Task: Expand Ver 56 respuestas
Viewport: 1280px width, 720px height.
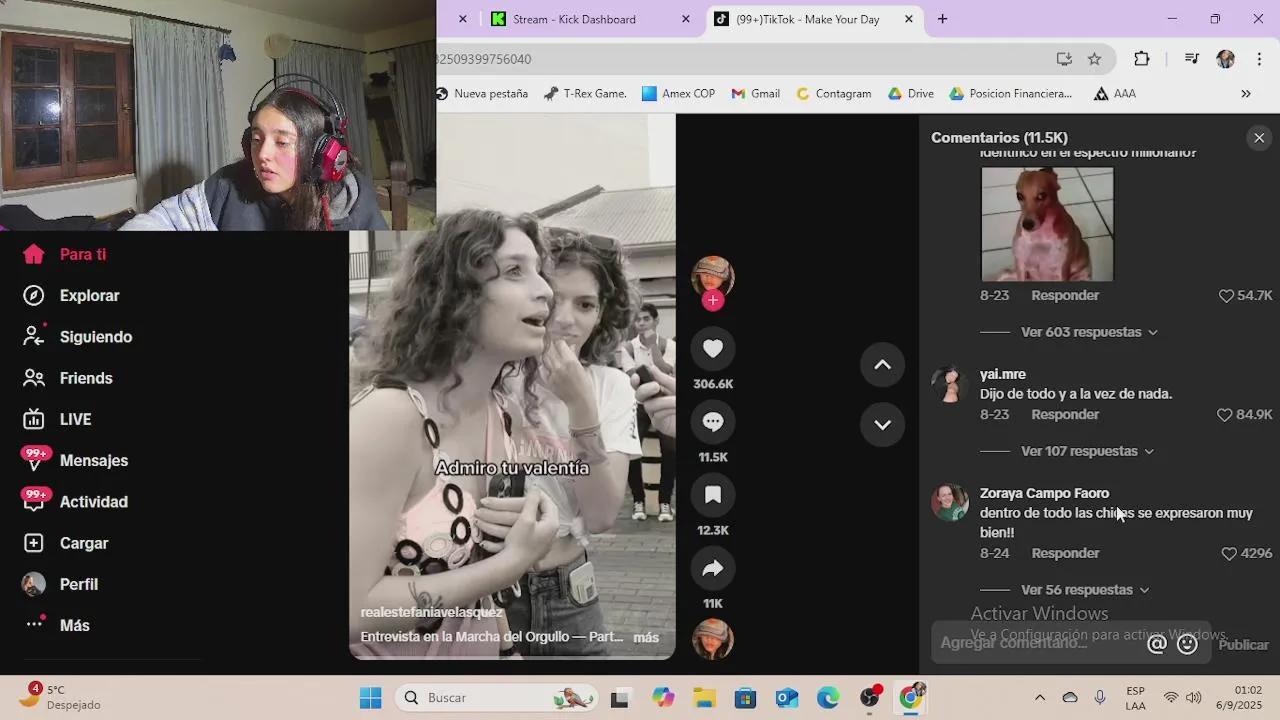Action: point(1085,590)
